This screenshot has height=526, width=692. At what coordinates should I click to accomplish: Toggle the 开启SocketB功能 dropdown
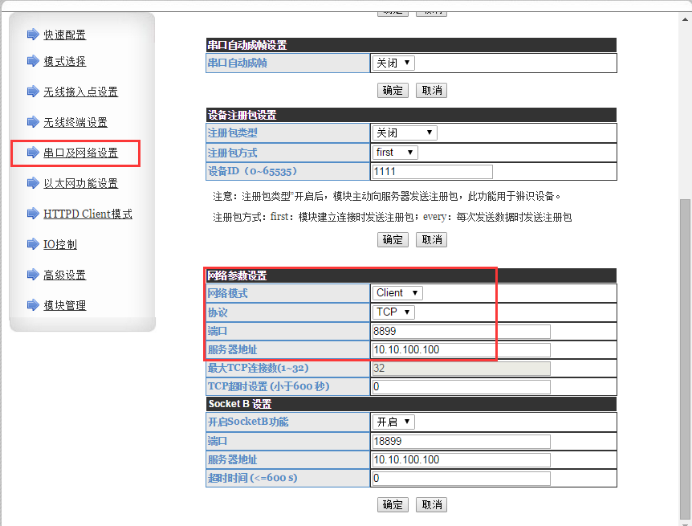click(393, 422)
